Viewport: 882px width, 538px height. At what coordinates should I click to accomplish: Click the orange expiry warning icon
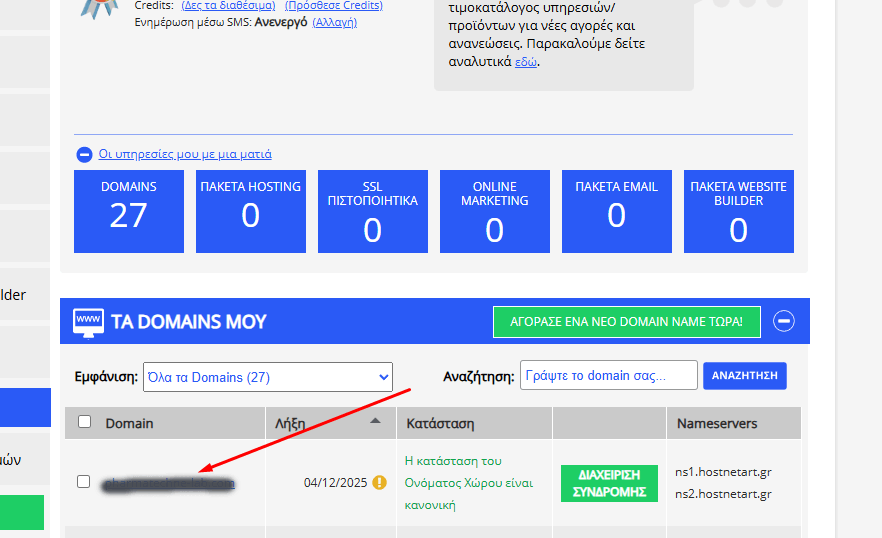379,482
